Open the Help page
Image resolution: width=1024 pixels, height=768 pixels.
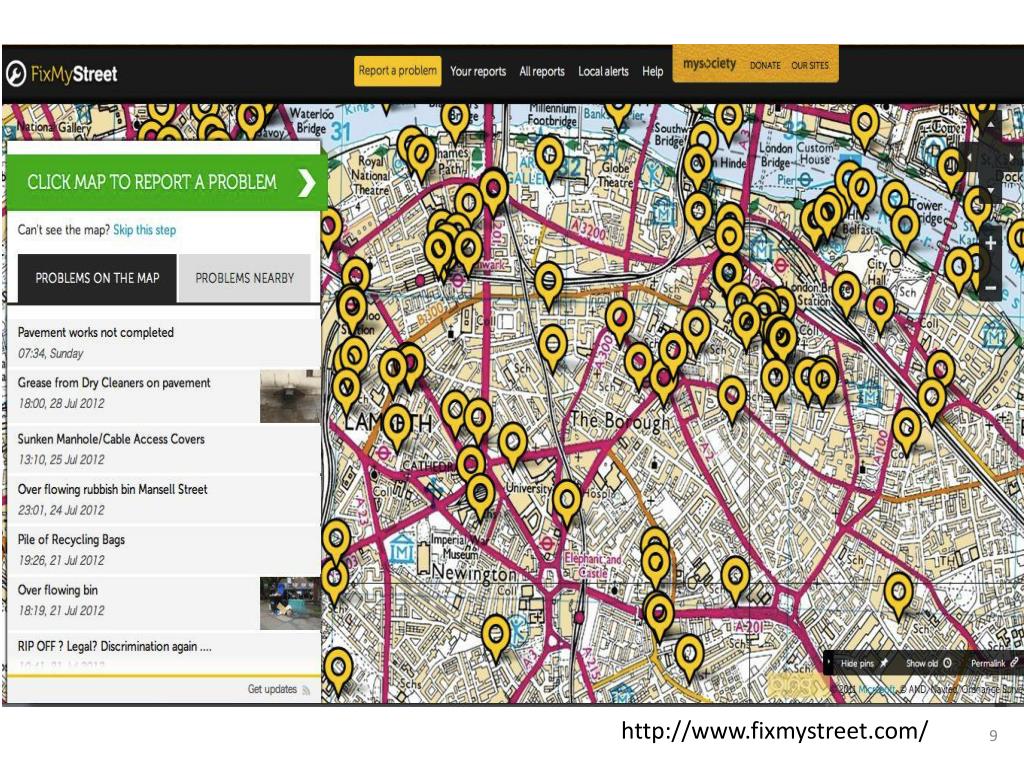(652, 71)
